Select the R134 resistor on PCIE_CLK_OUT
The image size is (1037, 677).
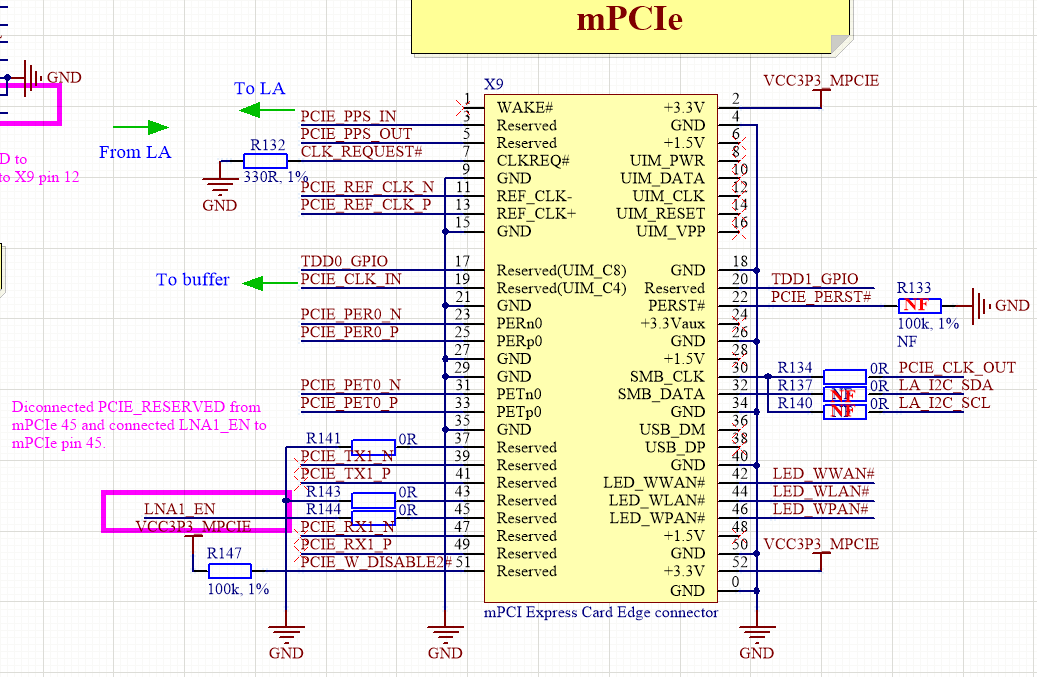tap(843, 377)
